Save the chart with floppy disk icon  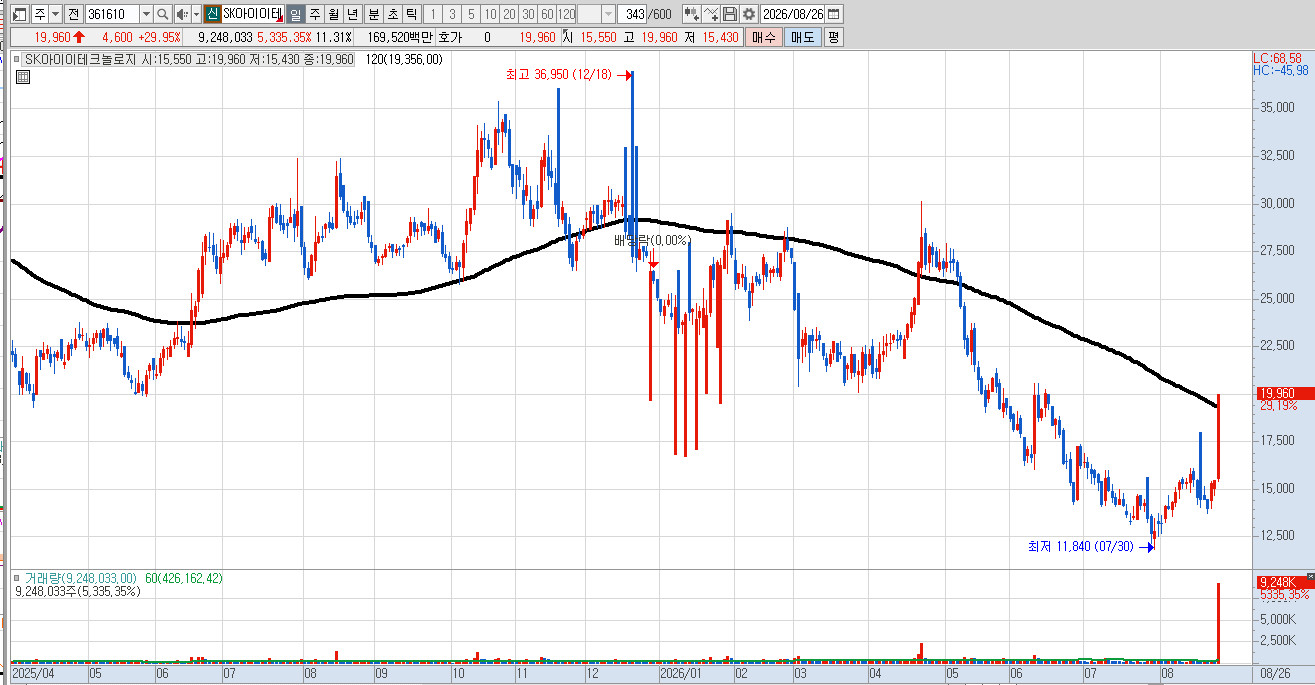730,14
